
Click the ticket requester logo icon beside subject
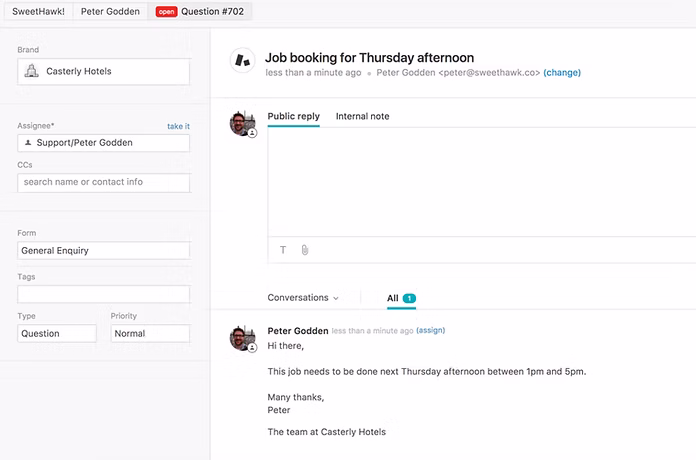(x=242, y=60)
